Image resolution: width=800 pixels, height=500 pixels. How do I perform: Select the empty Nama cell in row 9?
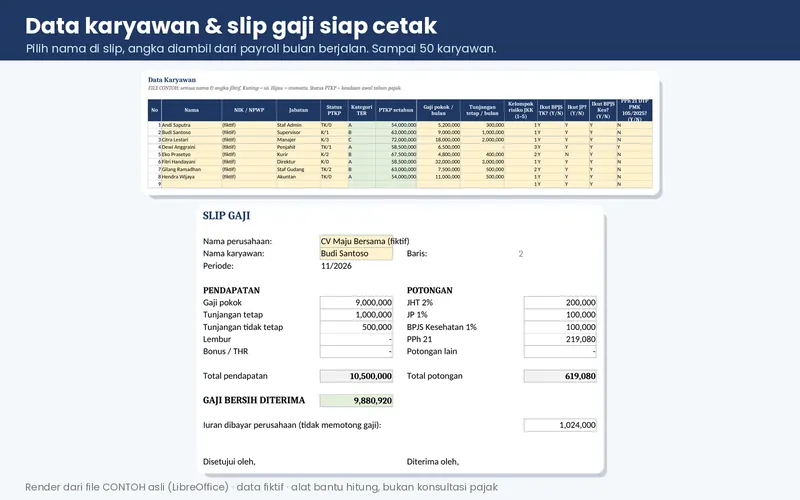191,184
